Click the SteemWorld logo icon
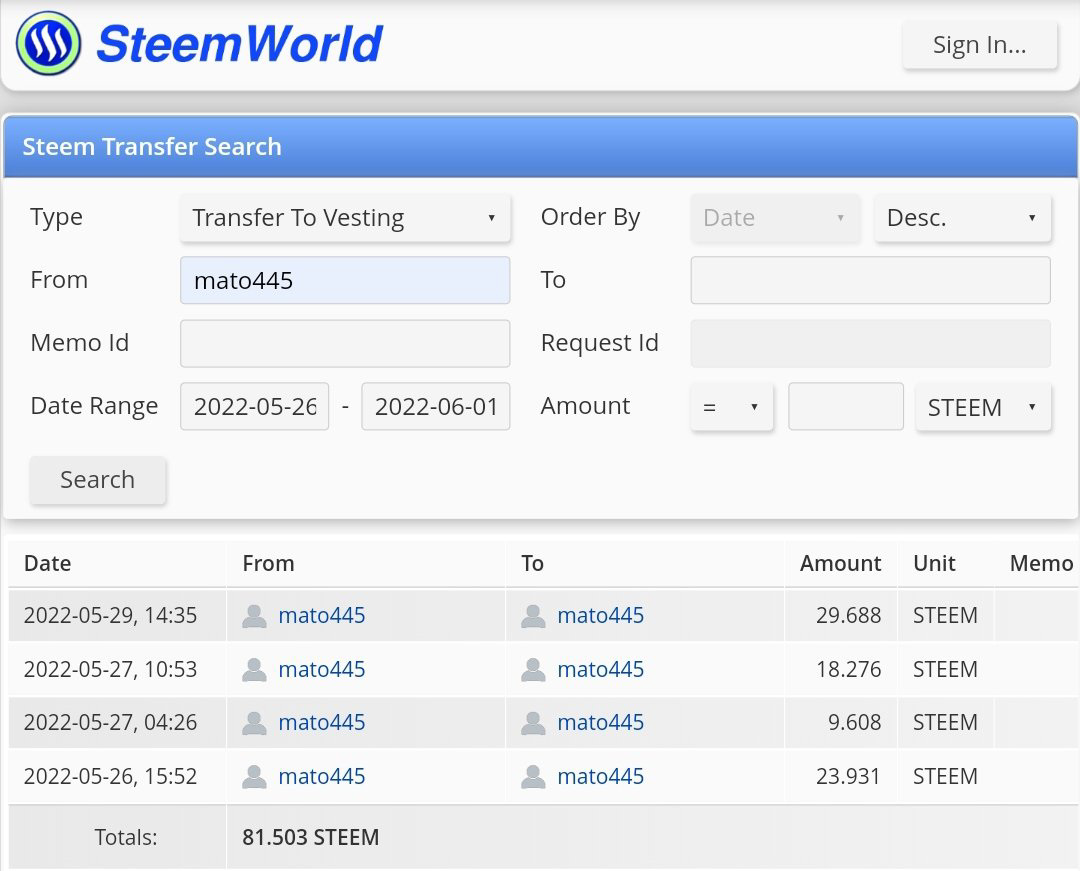The image size is (1080, 871). tap(48, 43)
